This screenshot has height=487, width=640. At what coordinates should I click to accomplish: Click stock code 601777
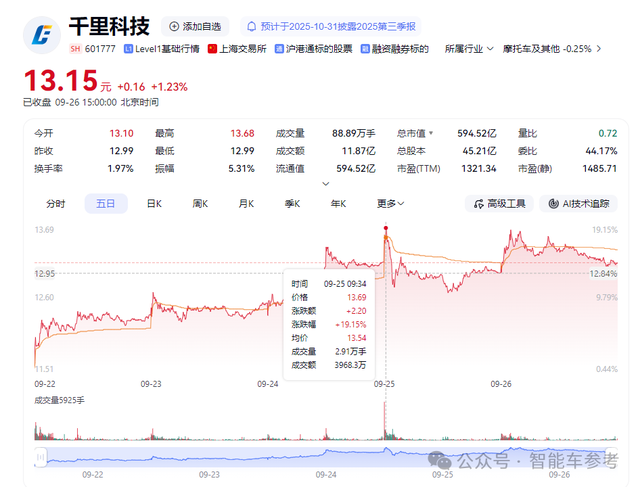tap(100, 49)
